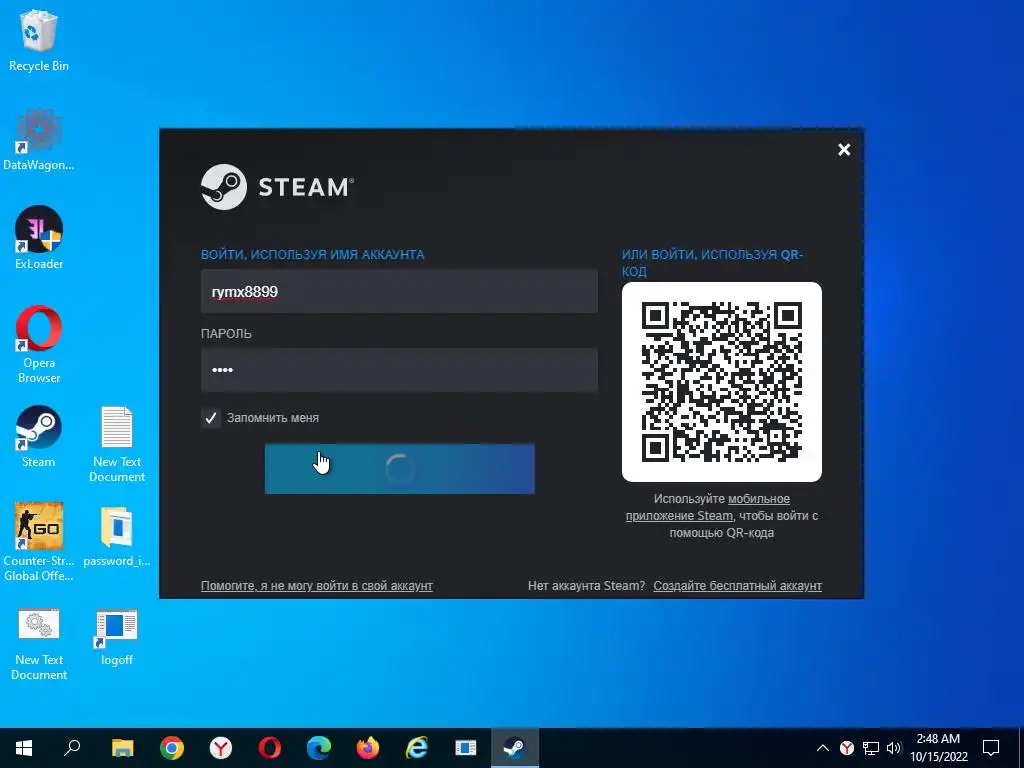Click the active Steam taskbar button
Image resolution: width=1024 pixels, height=768 pixels.
coord(515,748)
